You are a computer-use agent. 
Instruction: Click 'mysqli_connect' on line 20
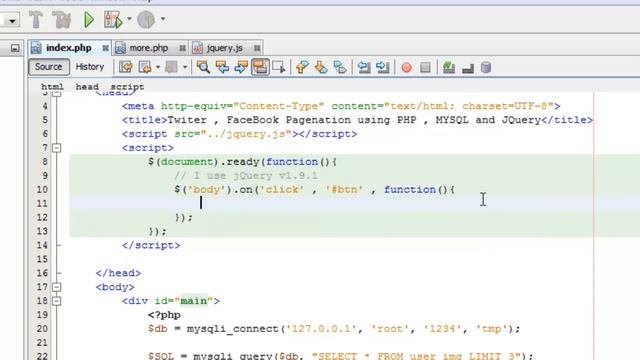coord(233,329)
